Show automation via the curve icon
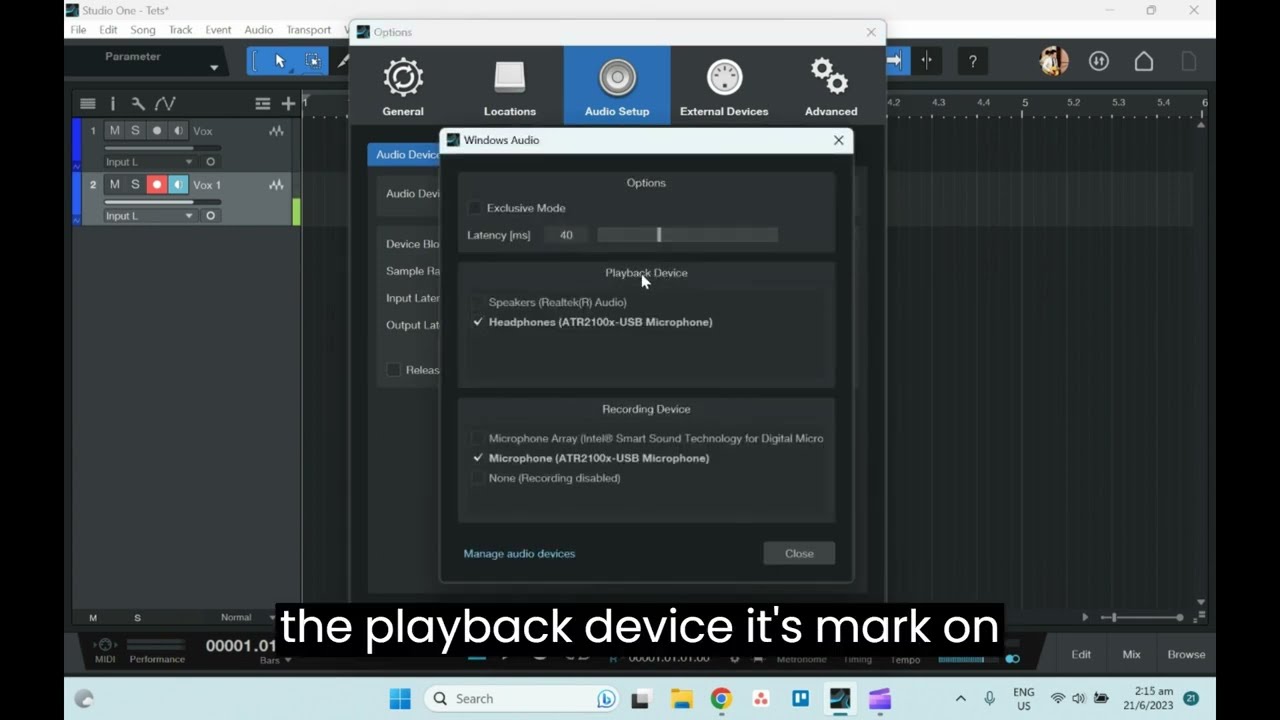The width and height of the screenshot is (1280, 720). point(165,103)
